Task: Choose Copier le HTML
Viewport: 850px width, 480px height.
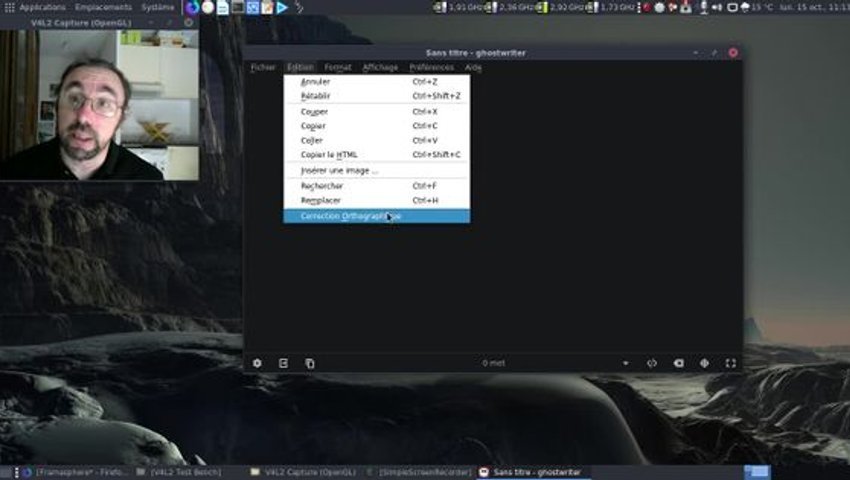Action: click(x=377, y=155)
